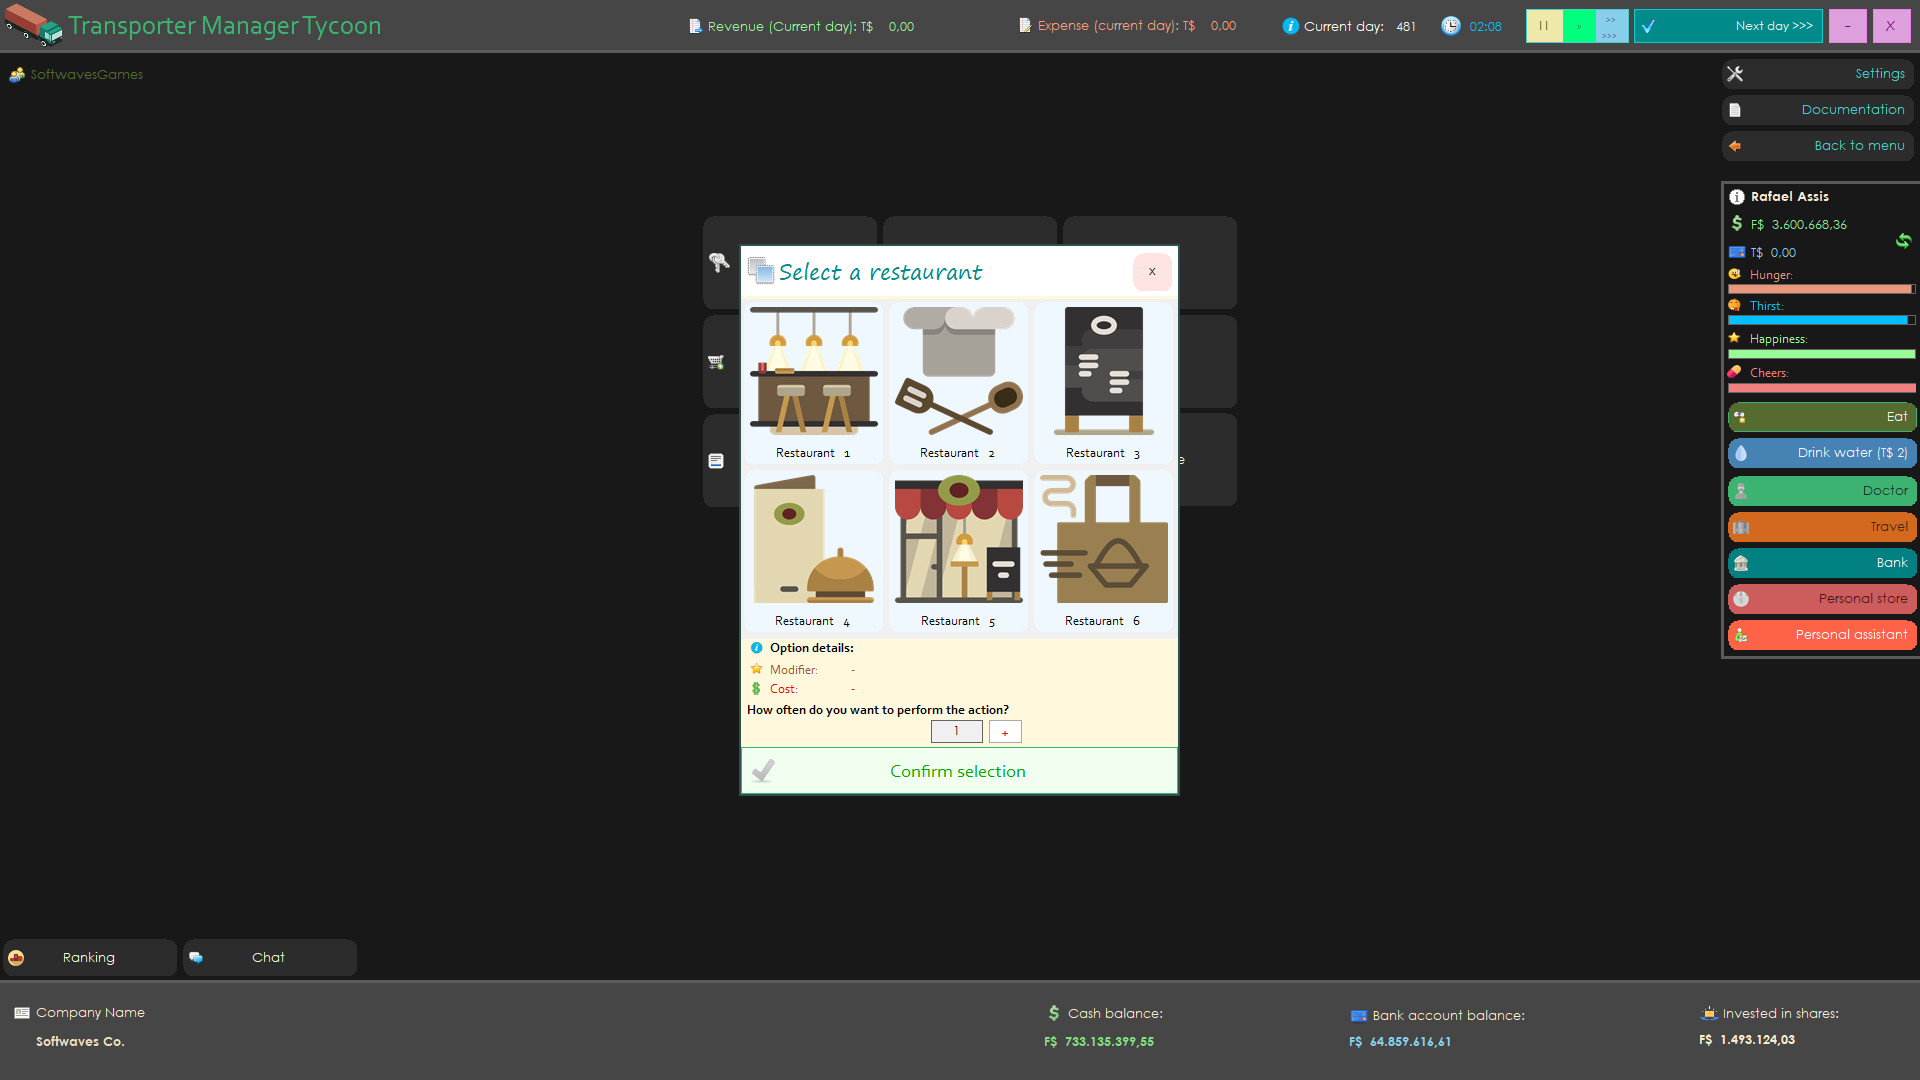Increase action count with the + button

click(x=1004, y=731)
